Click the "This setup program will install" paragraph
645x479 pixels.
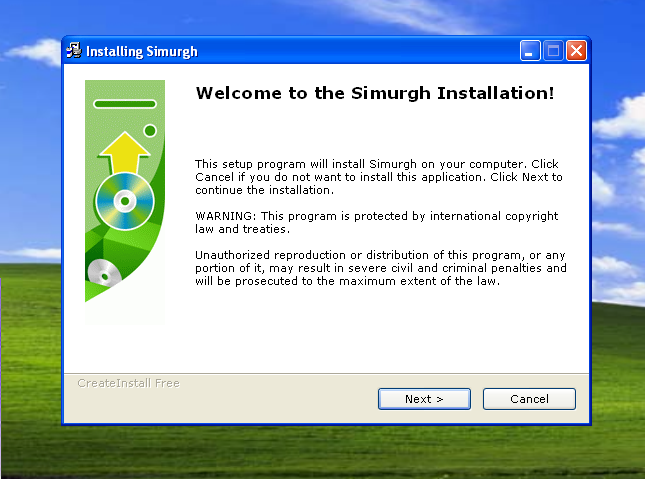point(378,176)
